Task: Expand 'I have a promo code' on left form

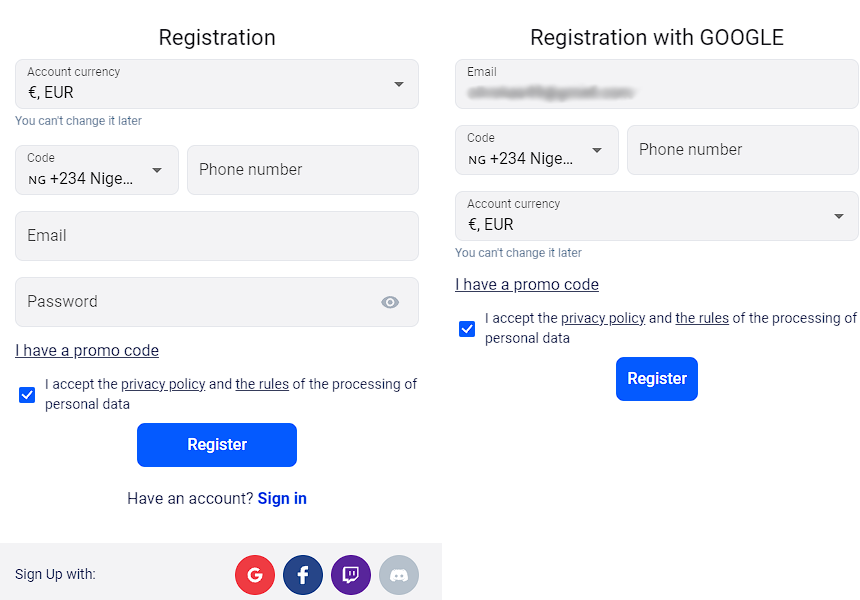Action: 87,350
